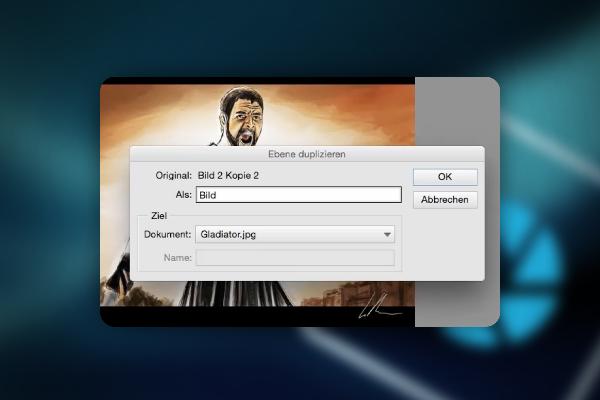The width and height of the screenshot is (600, 400).
Task: Click the 'Ziel' group label
Action: (x=159, y=216)
